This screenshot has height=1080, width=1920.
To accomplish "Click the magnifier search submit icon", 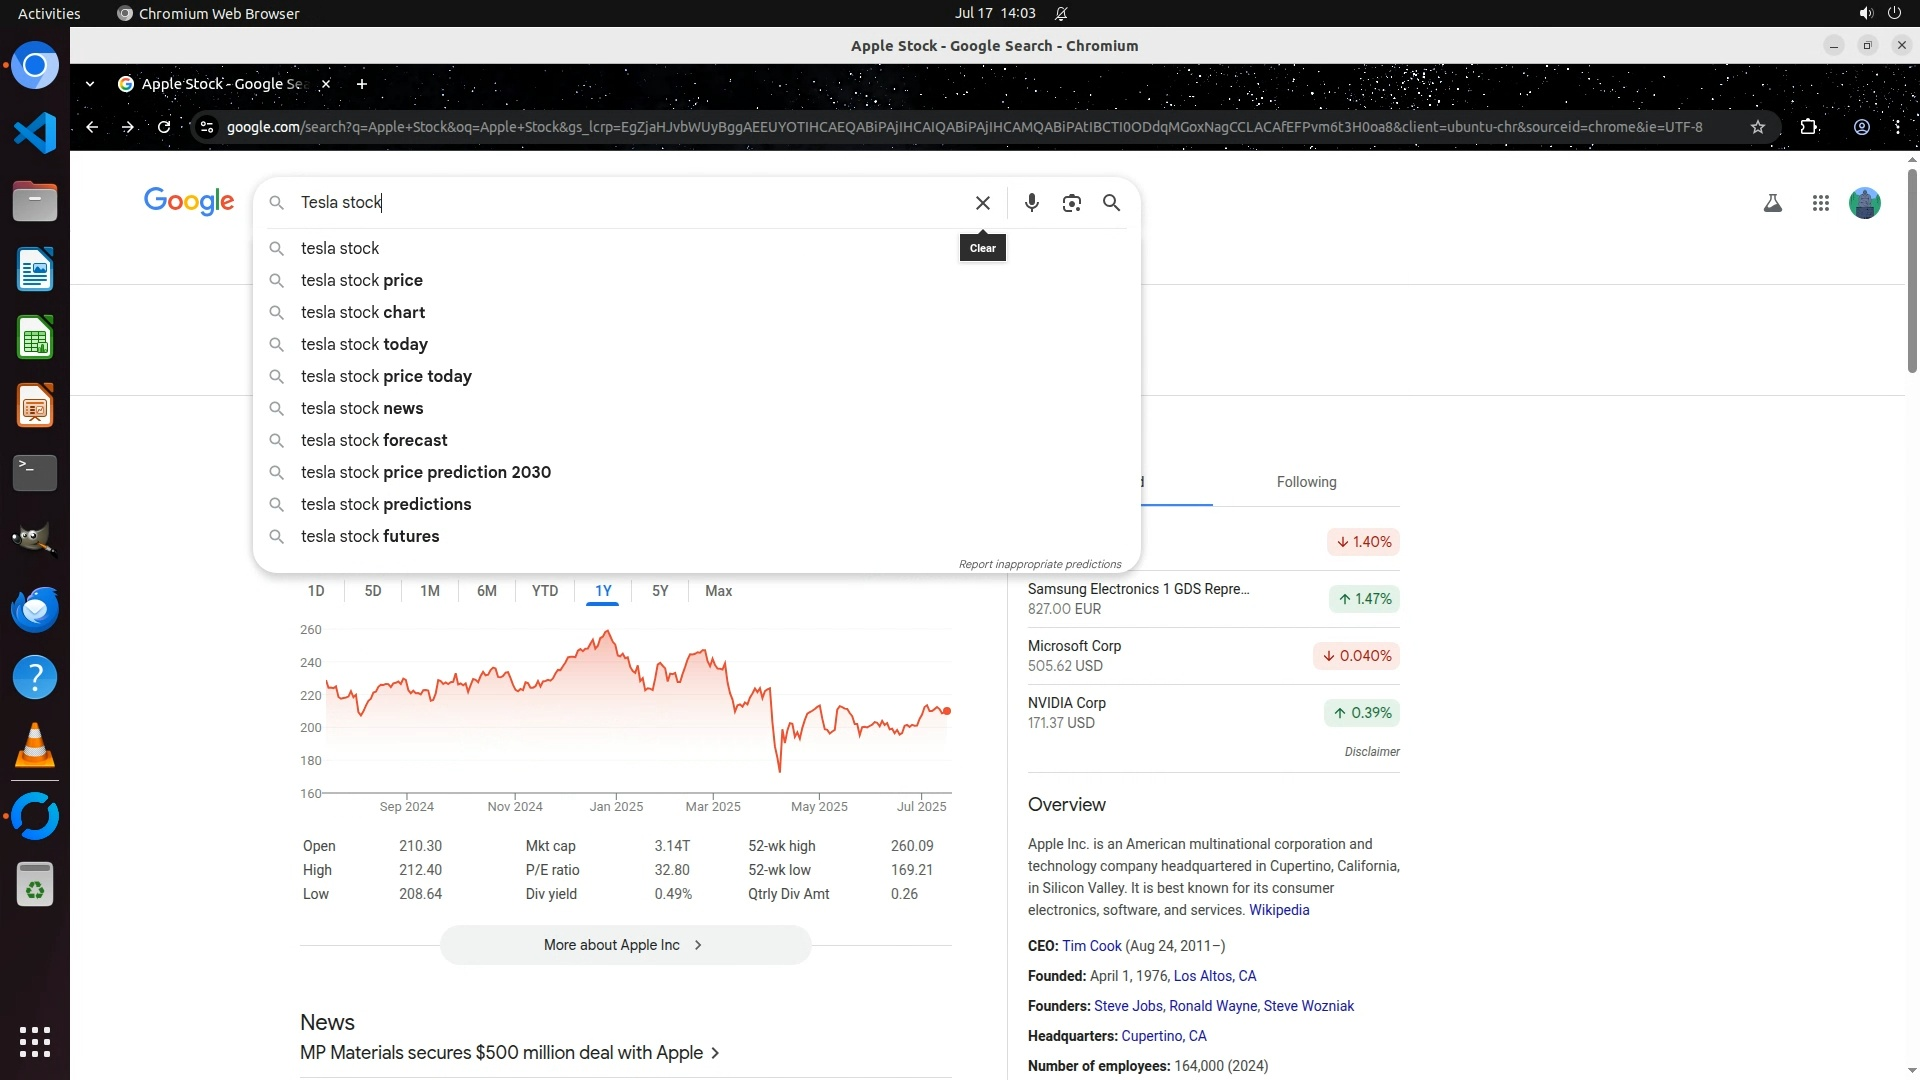I will coord(1111,203).
